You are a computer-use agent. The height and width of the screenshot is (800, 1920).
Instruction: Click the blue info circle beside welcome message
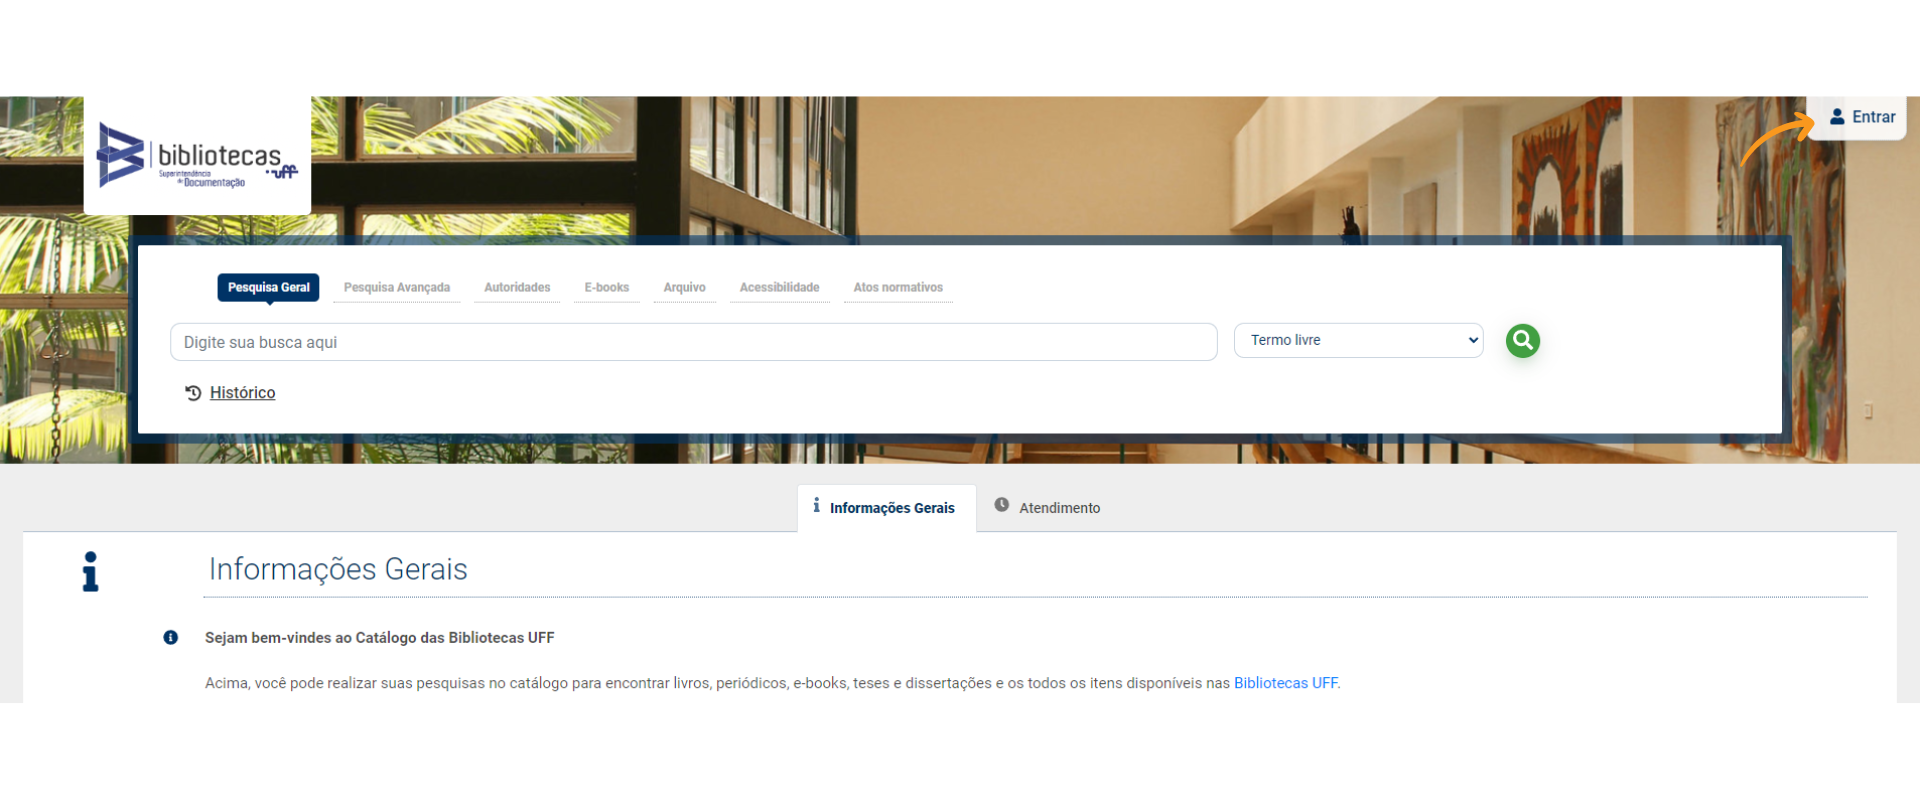pos(171,638)
